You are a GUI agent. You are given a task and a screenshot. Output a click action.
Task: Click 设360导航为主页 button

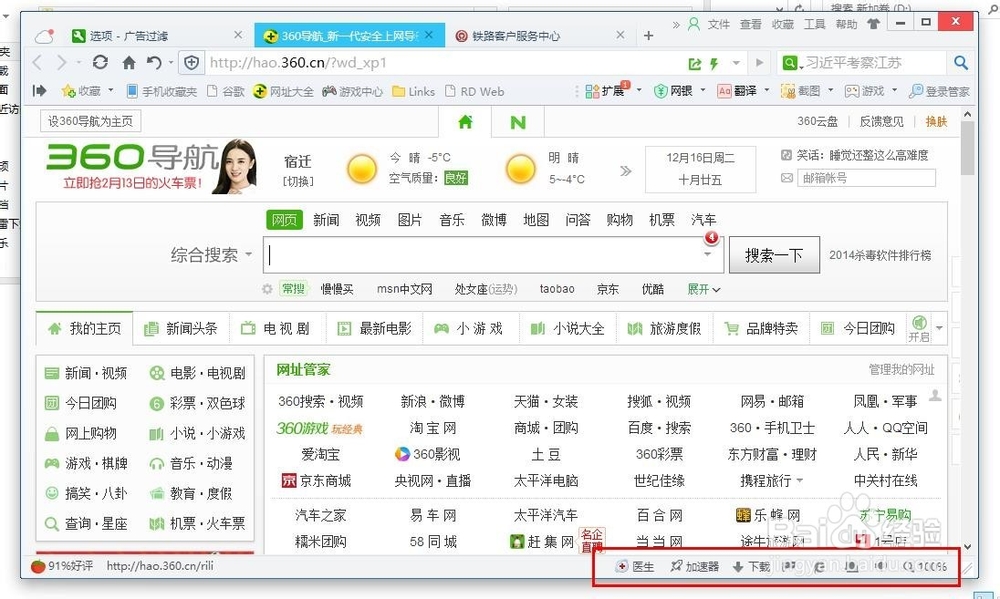point(91,121)
